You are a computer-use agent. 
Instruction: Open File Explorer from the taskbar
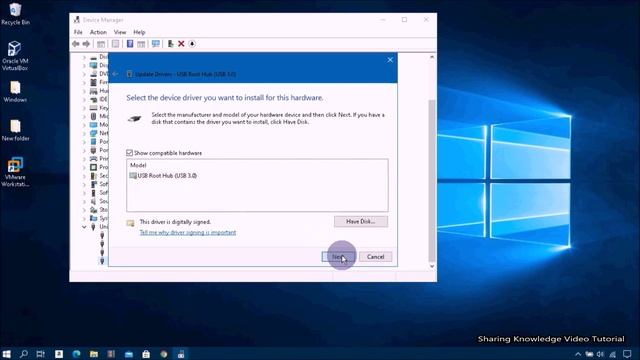click(94, 353)
